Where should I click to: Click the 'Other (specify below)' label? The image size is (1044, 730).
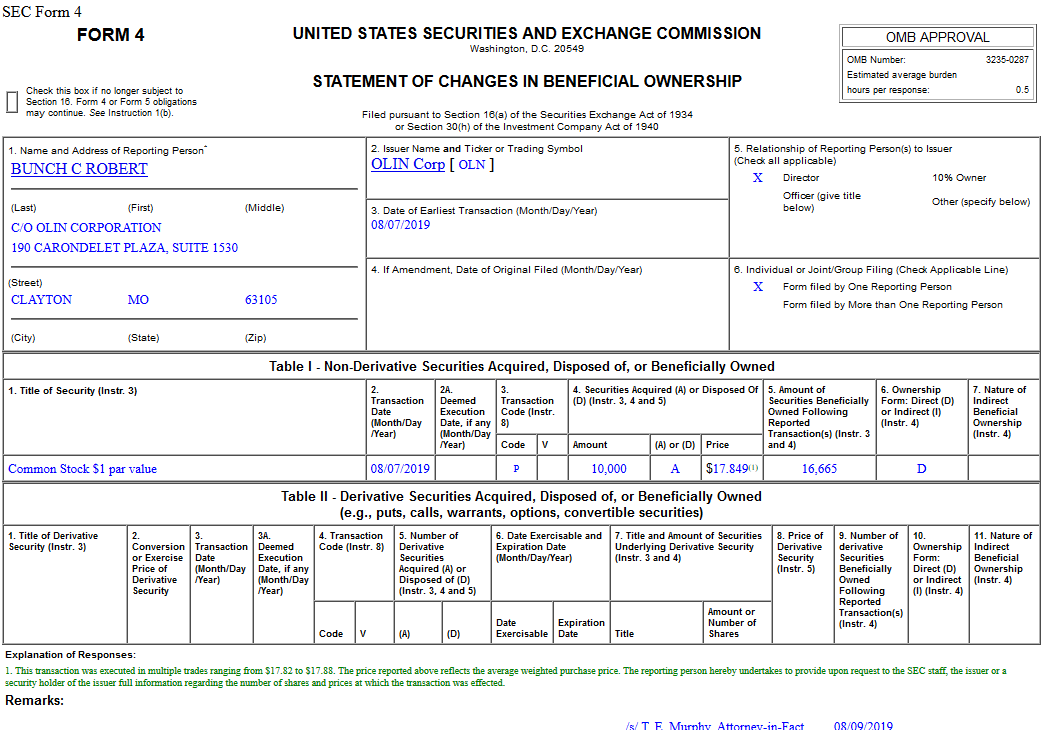pos(981,202)
